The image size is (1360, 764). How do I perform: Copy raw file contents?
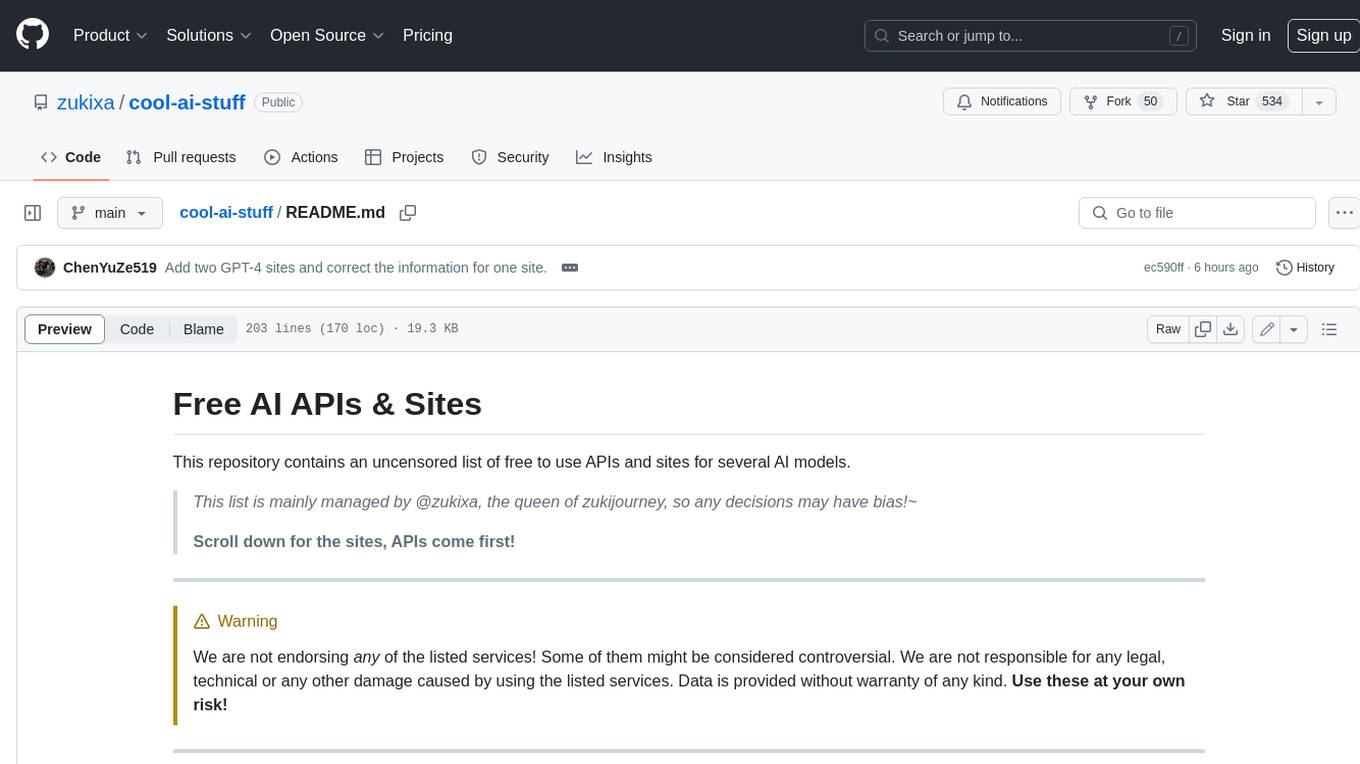pyautogui.click(x=1203, y=329)
